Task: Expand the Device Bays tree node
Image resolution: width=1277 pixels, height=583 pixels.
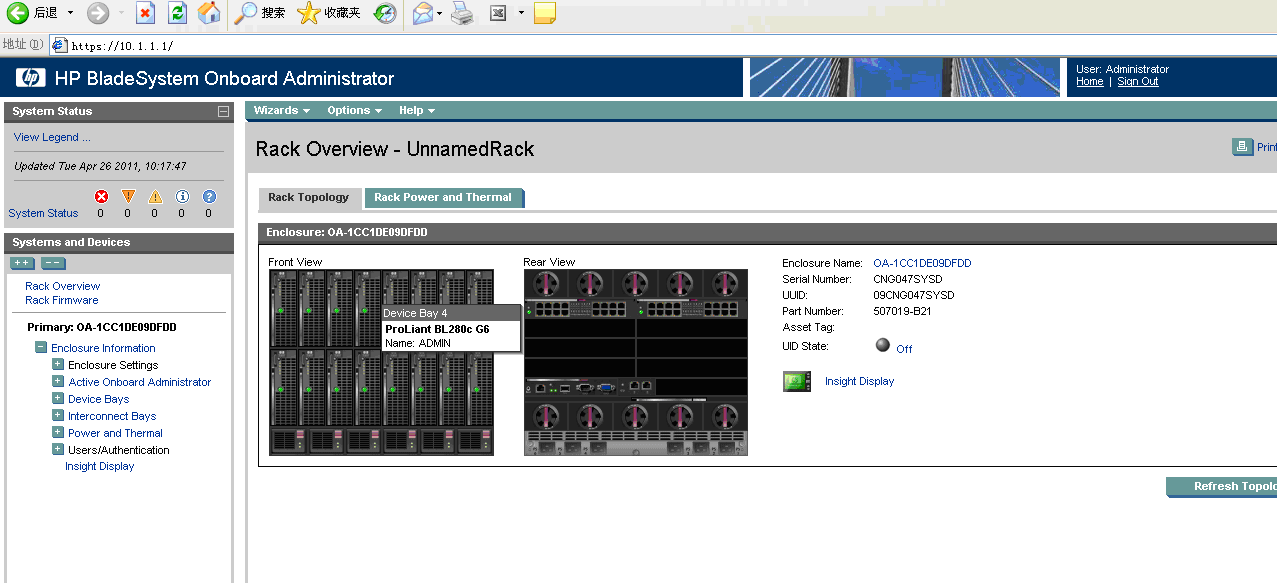Action: pyautogui.click(x=58, y=399)
